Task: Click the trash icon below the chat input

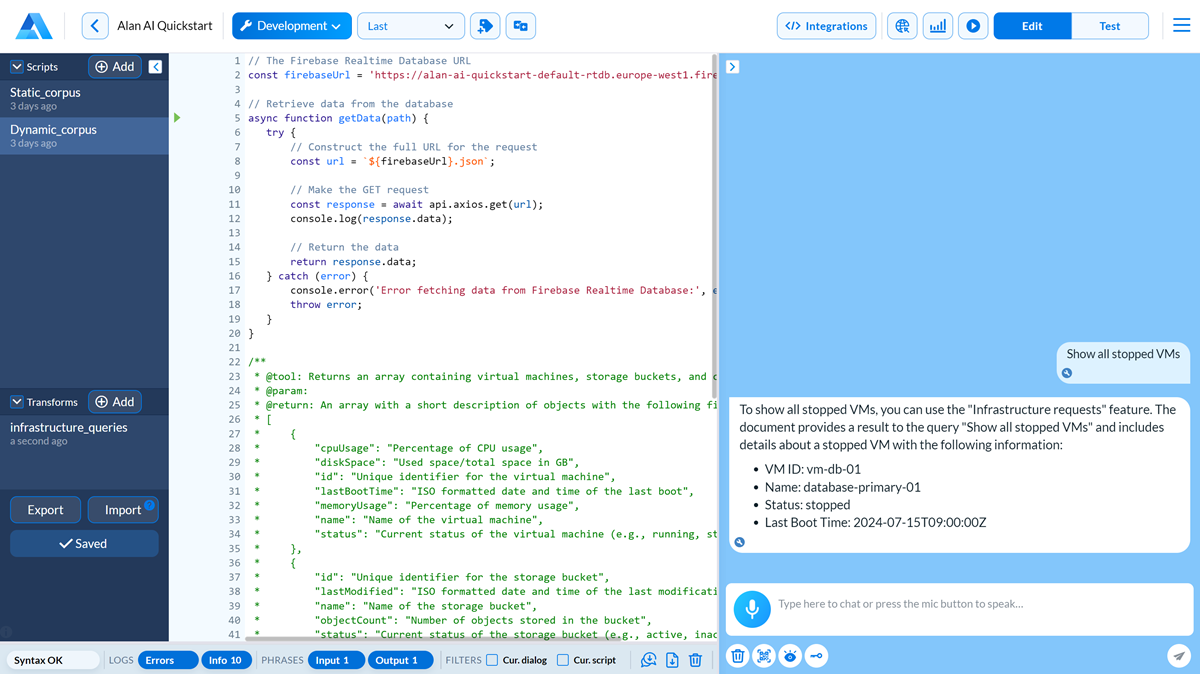Action: (737, 656)
